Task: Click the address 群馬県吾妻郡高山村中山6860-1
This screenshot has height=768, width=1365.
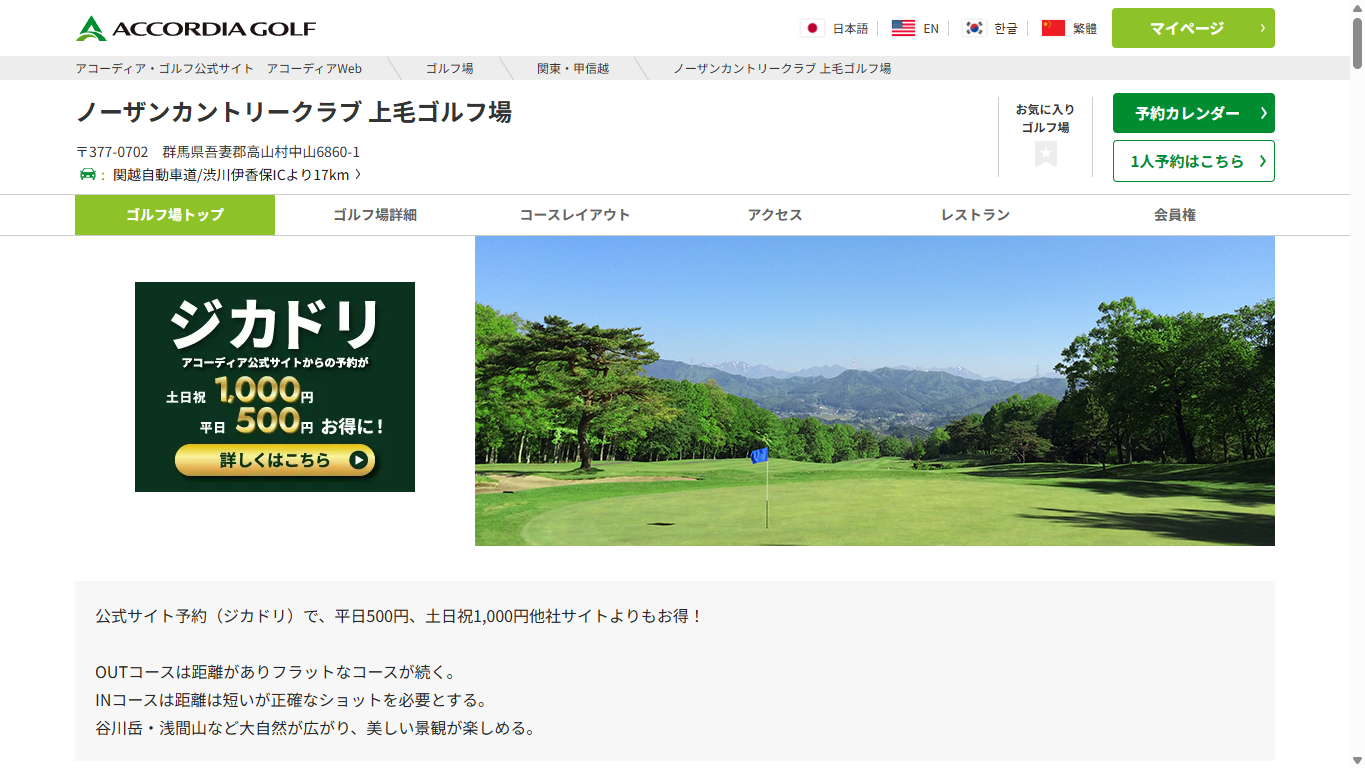Action: tap(261, 152)
